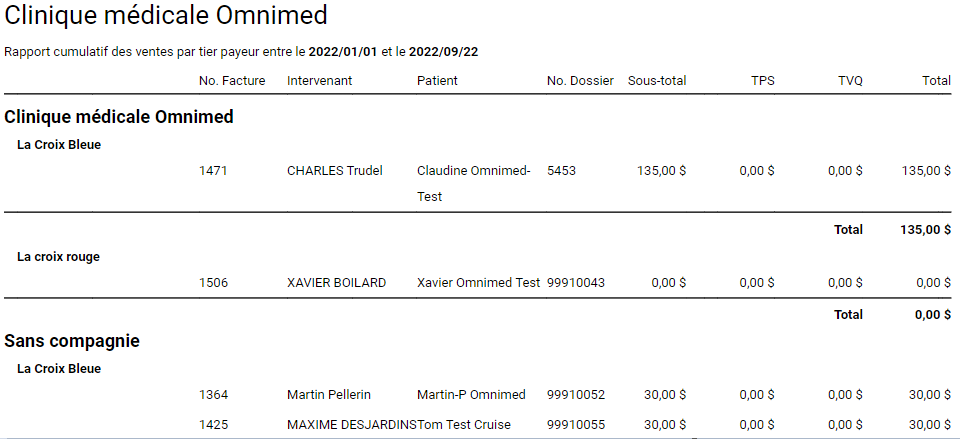The width and height of the screenshot is (960, 439).
Task: Click the start date 2022/01/01
Action: [343, 51]
